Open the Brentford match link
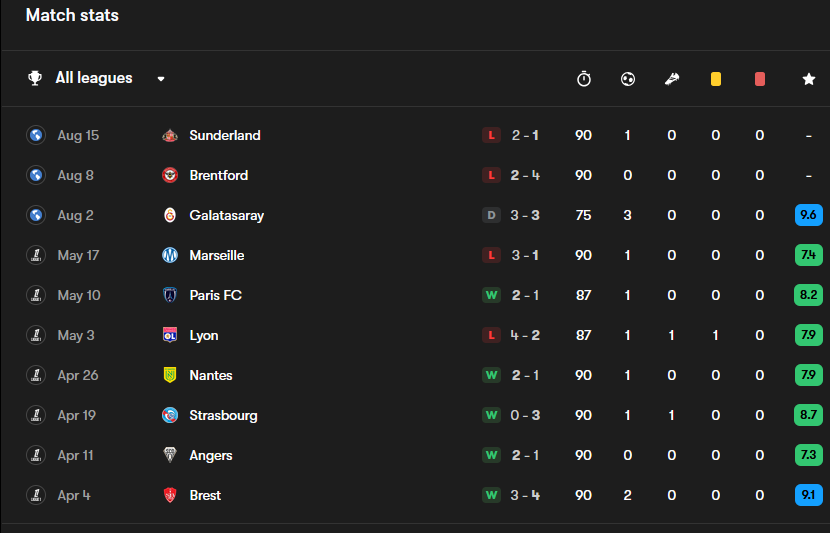 [x=415, y=175]
